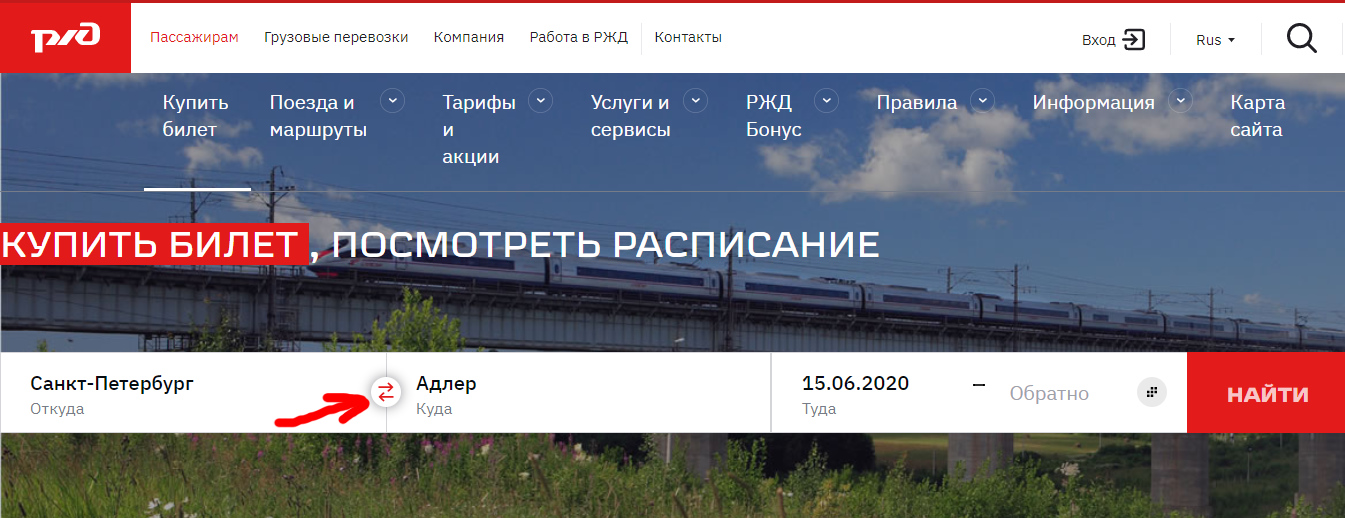Expand the Информация chevron

tap(1181, 101)
